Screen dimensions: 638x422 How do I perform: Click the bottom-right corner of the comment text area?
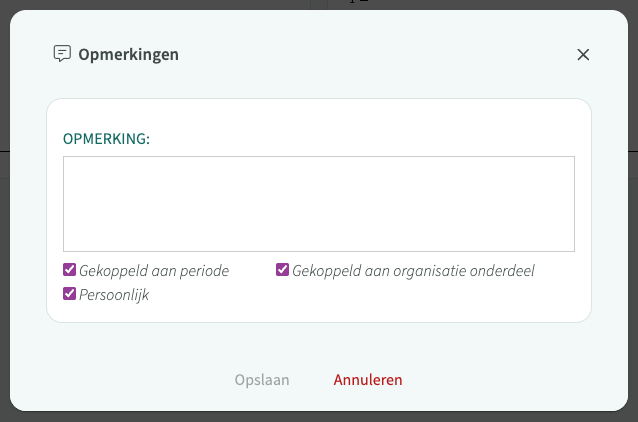(570, 247)
